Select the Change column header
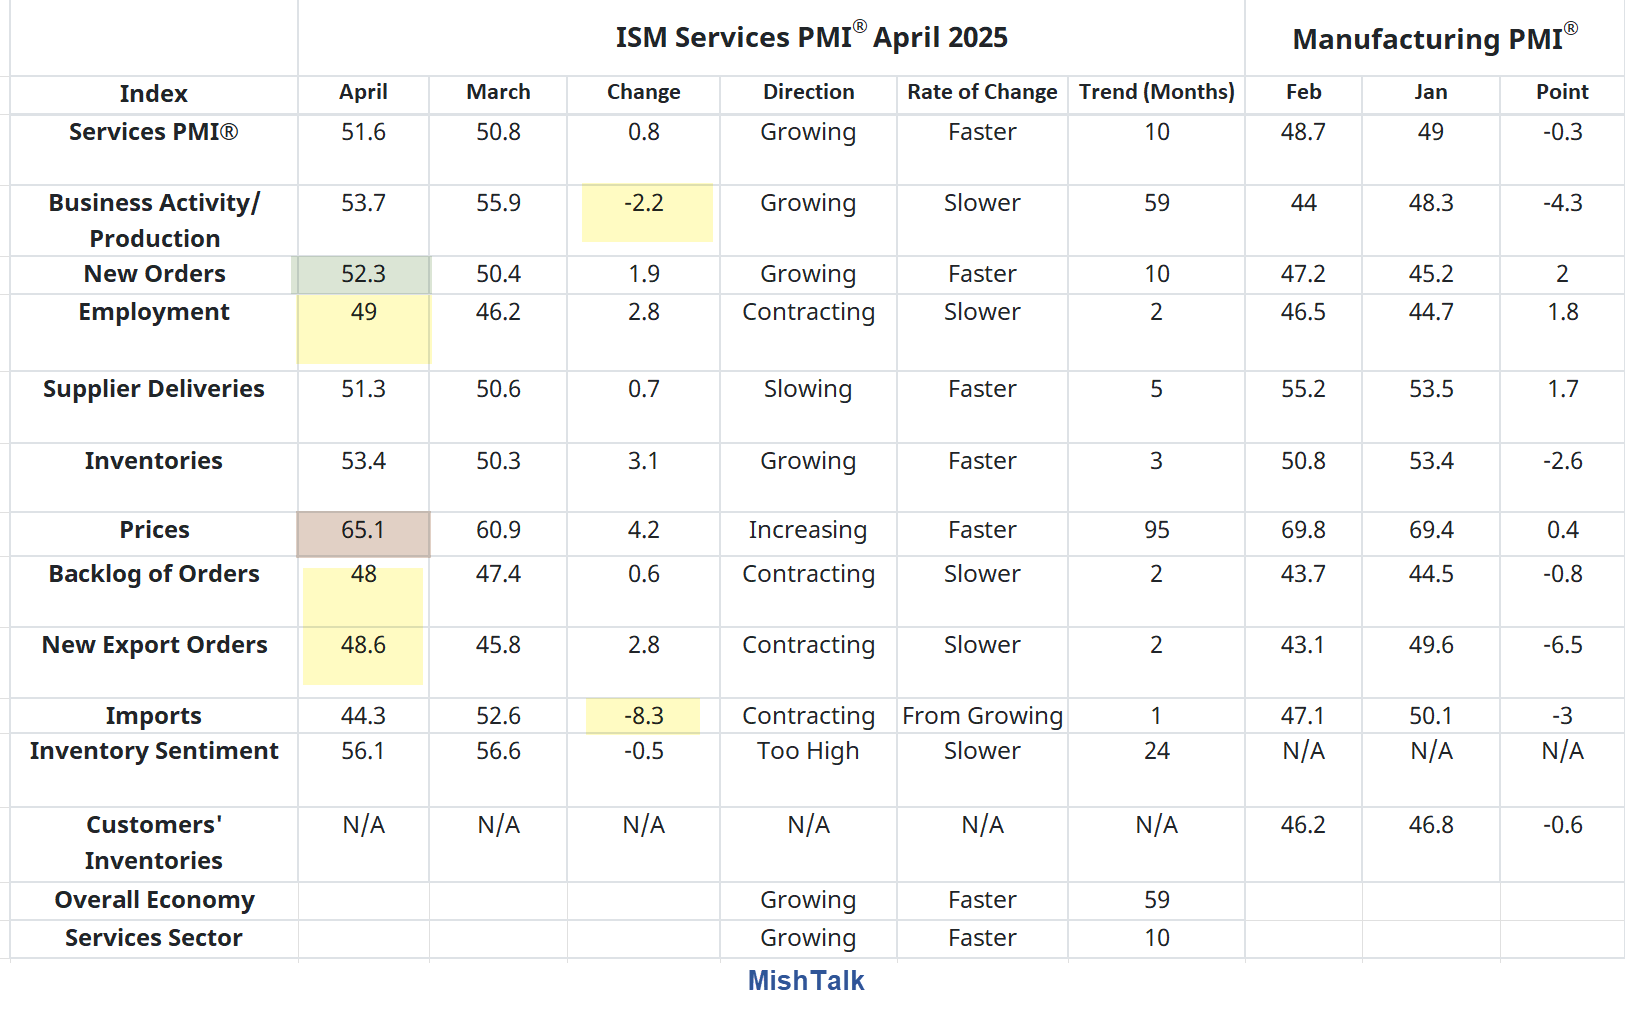The width and height of the screenshot is (1625, 1022). [643, 92]
